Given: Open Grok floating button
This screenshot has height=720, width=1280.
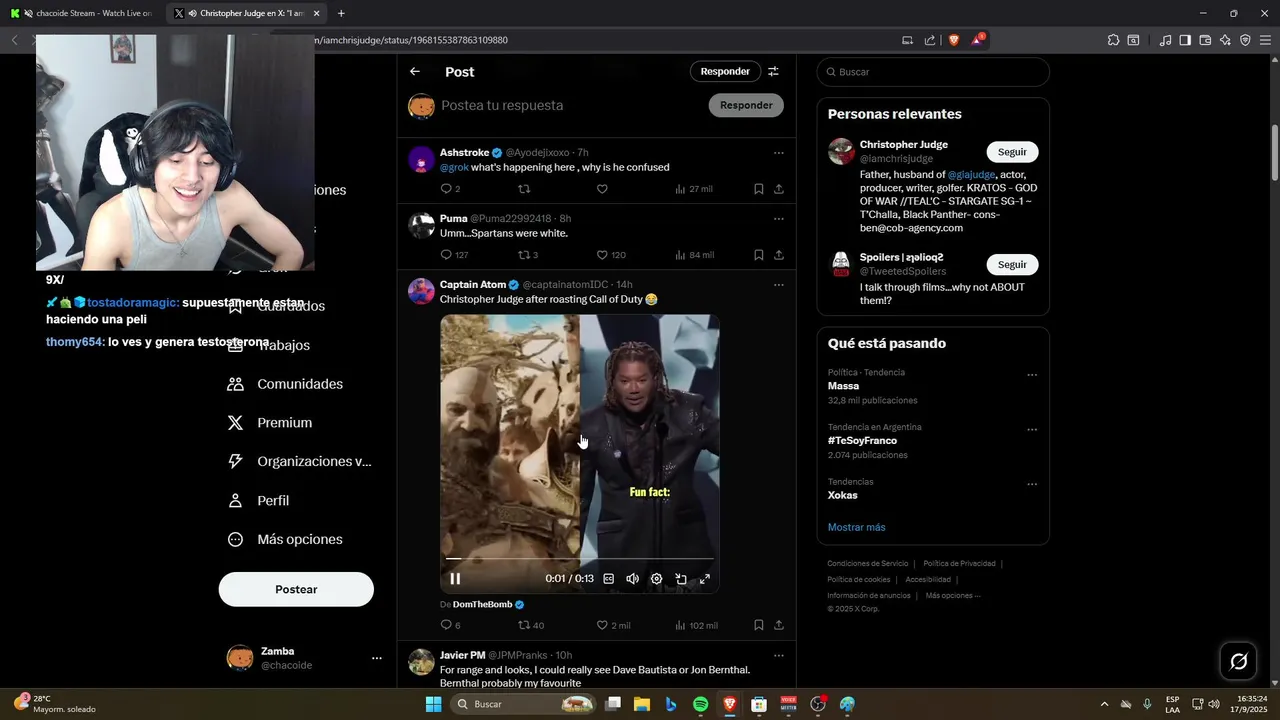Looking at the screenshot, I should [1238, 661].
